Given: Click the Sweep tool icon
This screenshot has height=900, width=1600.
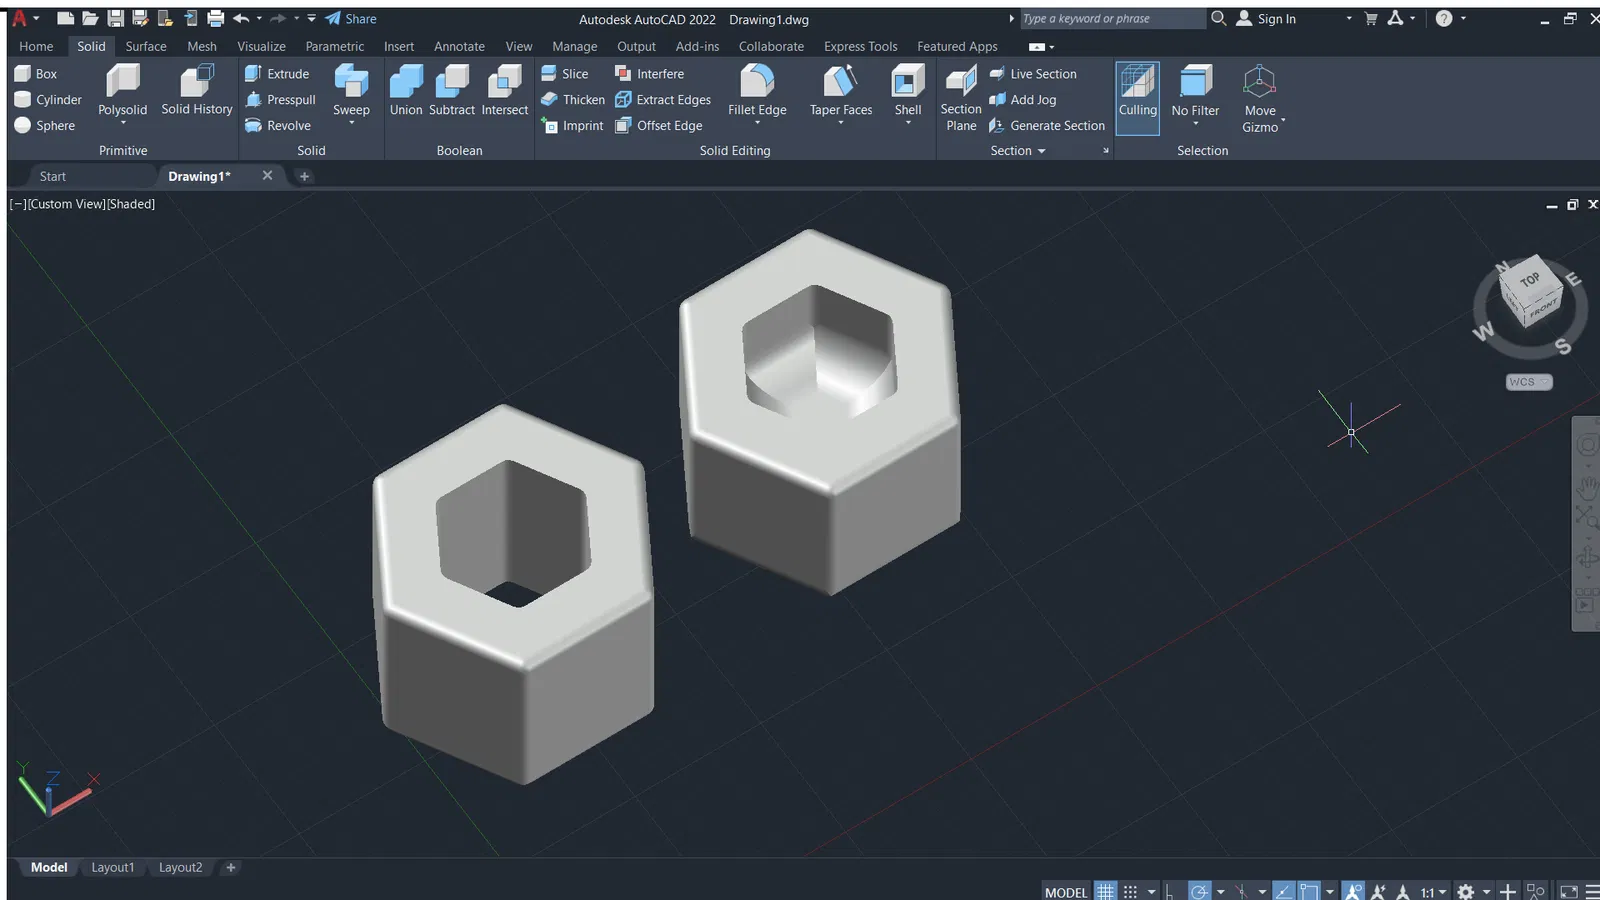Looking at the screenshot, I should tap(351, 82).
